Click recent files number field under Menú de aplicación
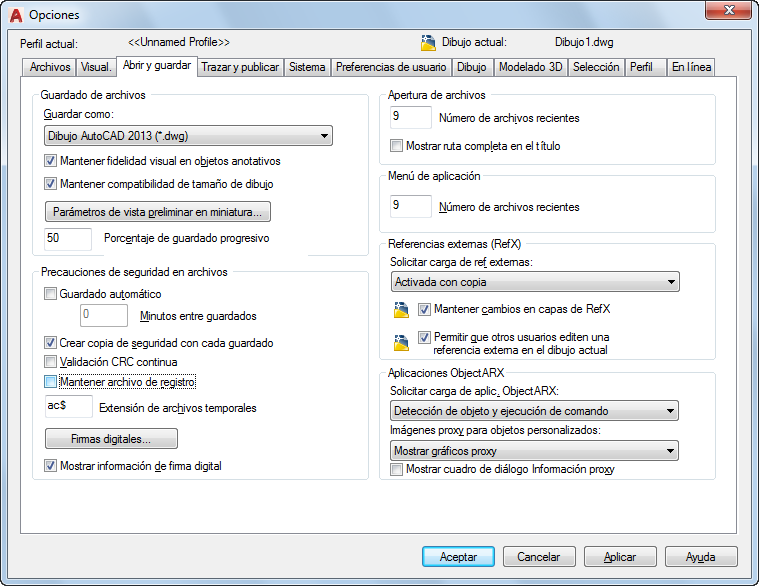This screenshot has height=586, width=759. 410,207
